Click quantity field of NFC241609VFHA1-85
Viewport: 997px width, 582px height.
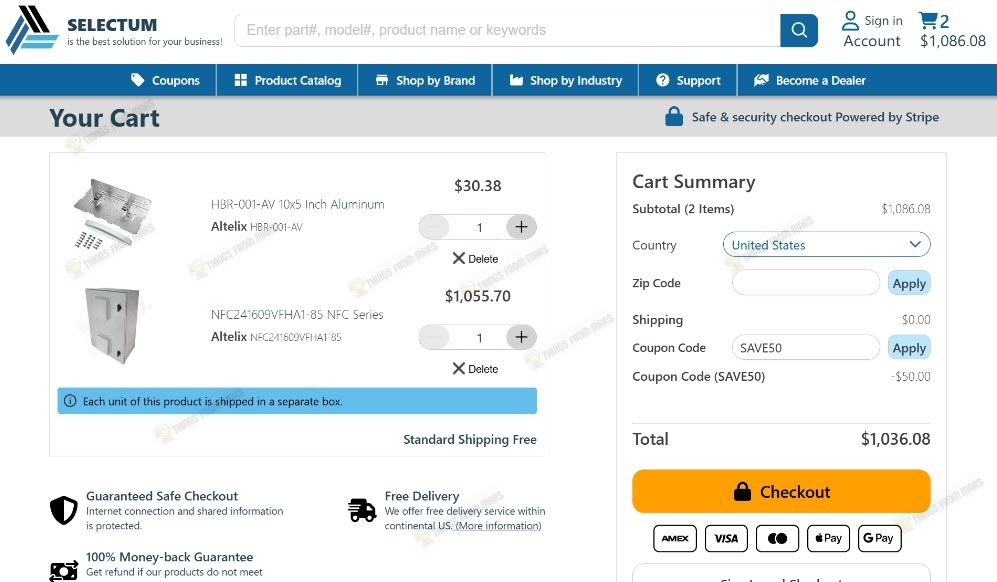479,337
